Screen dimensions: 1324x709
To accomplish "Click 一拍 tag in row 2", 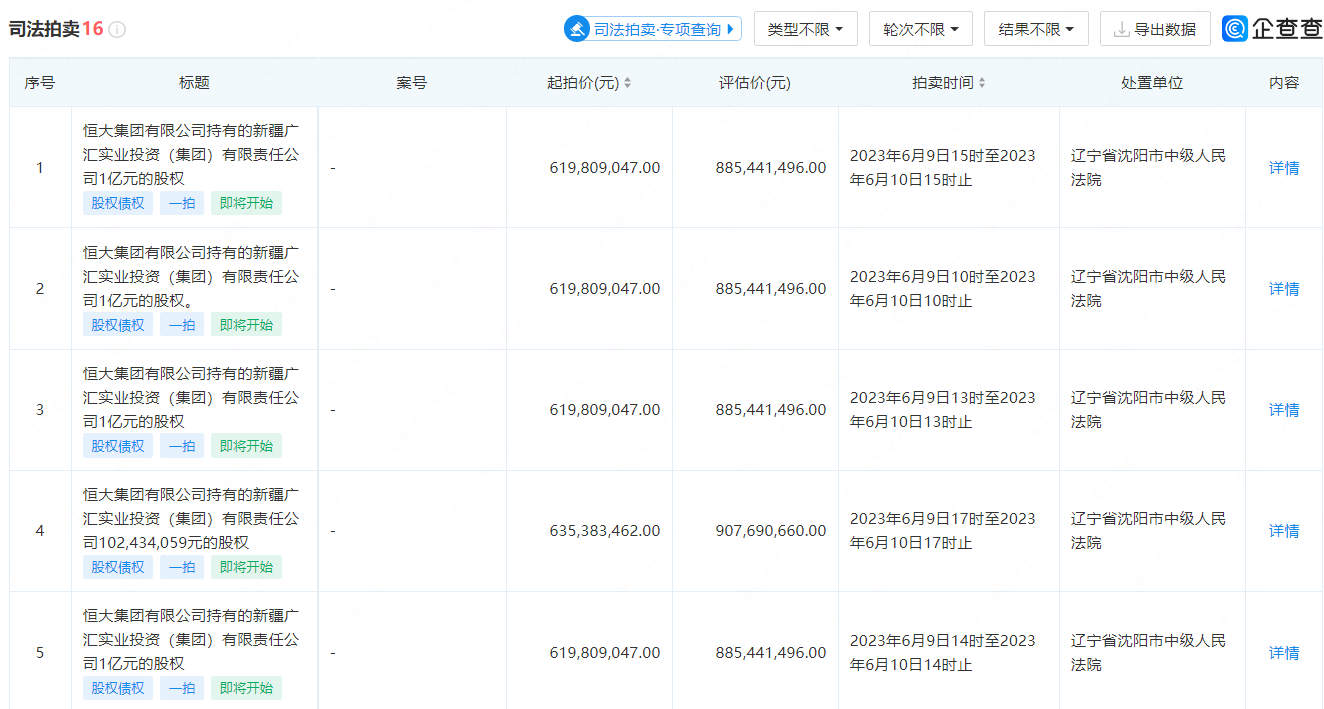I will coord(182,325).
